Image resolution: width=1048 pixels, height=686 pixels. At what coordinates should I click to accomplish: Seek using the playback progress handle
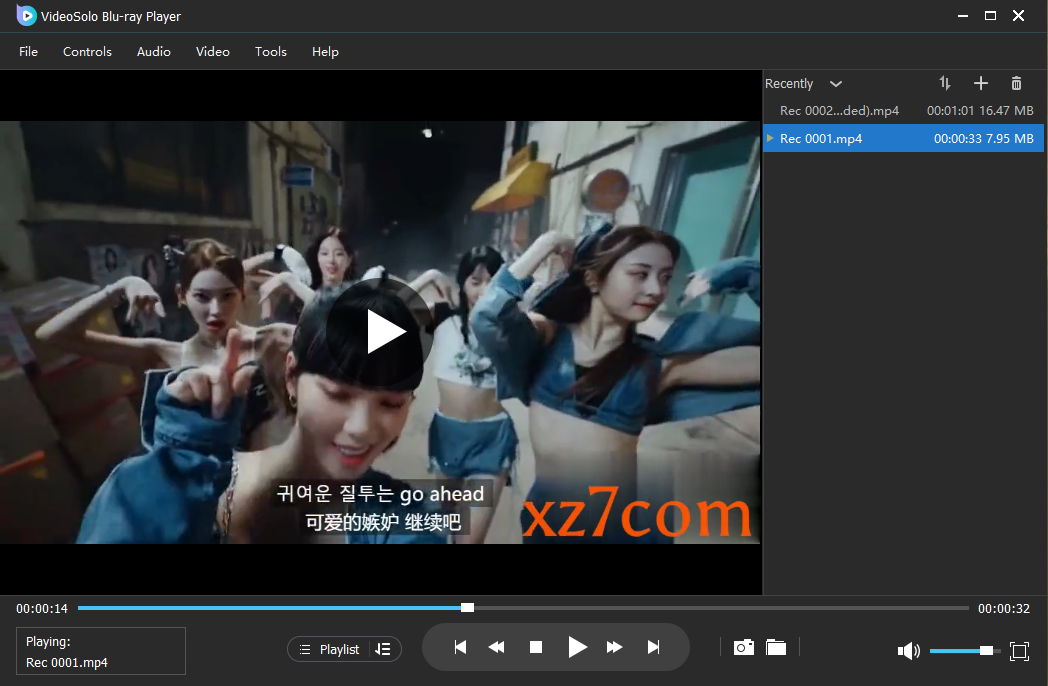pos(467,607)
